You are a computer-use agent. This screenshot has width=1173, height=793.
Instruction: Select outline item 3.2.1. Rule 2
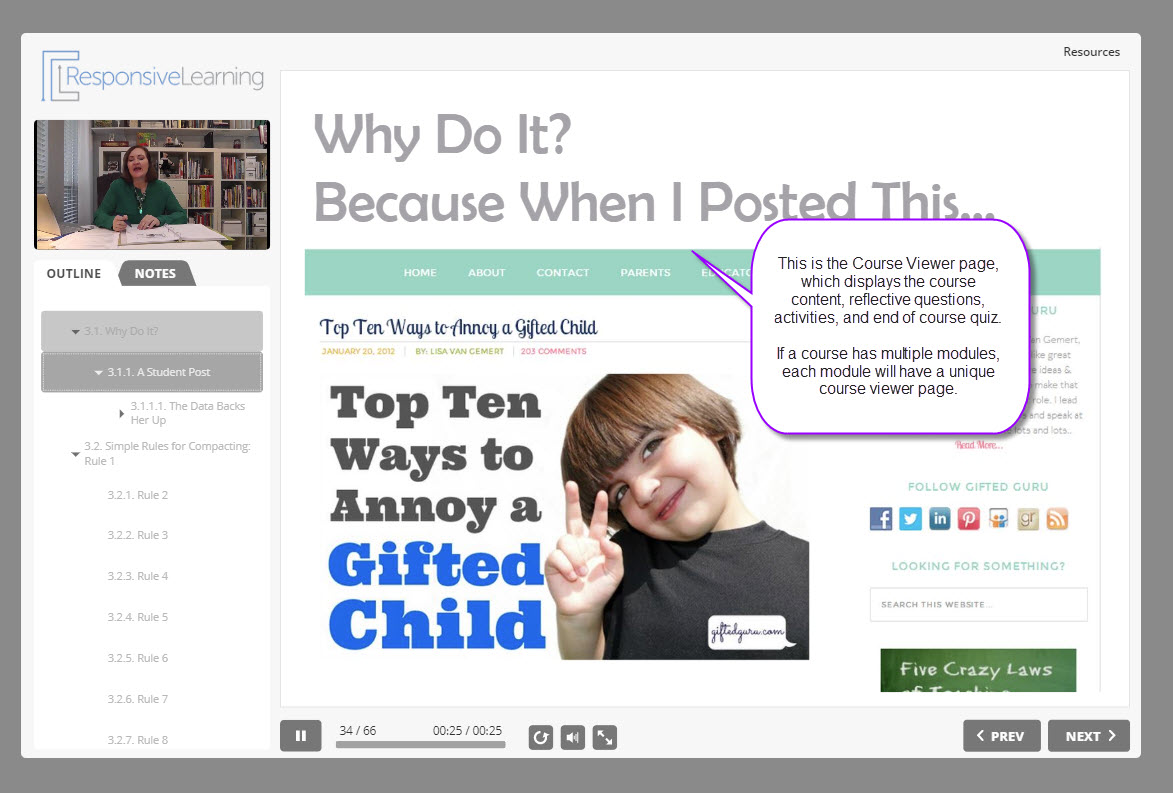click(x=138, y=495)
